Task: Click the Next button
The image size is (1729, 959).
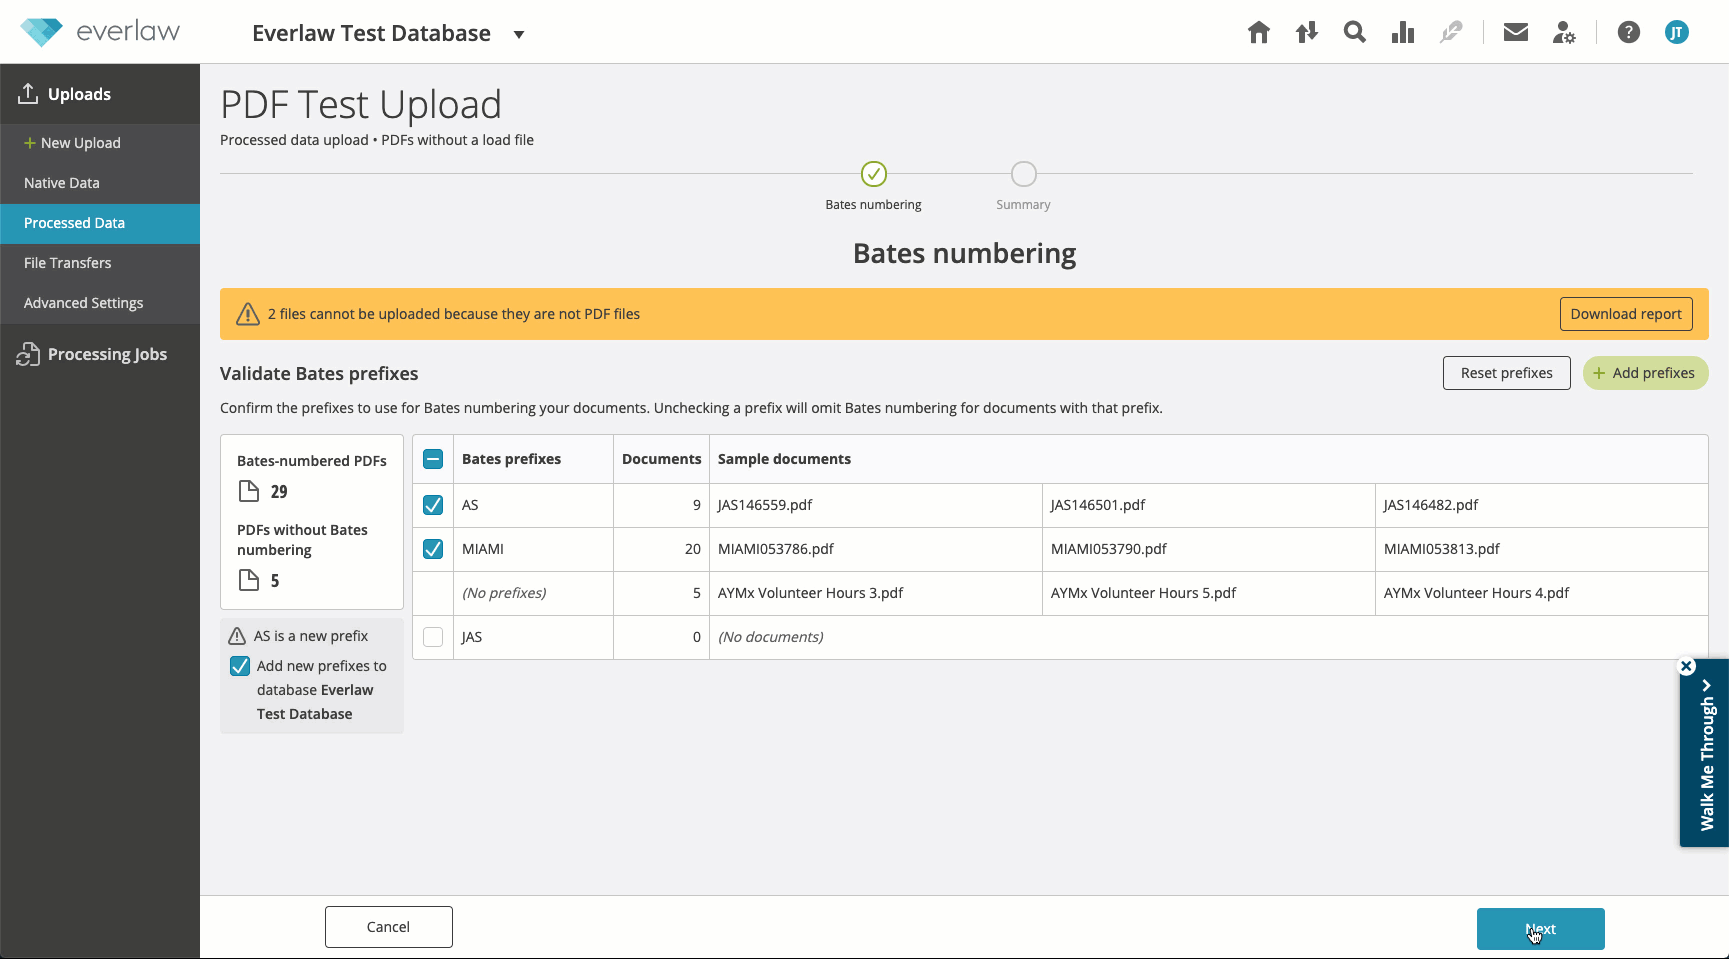Action: 1541,929
